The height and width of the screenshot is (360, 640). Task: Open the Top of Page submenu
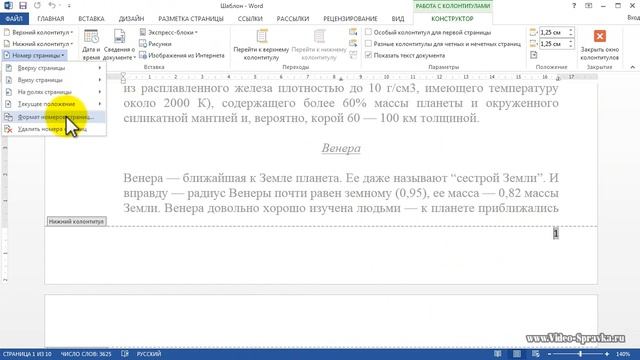(53, 68)
